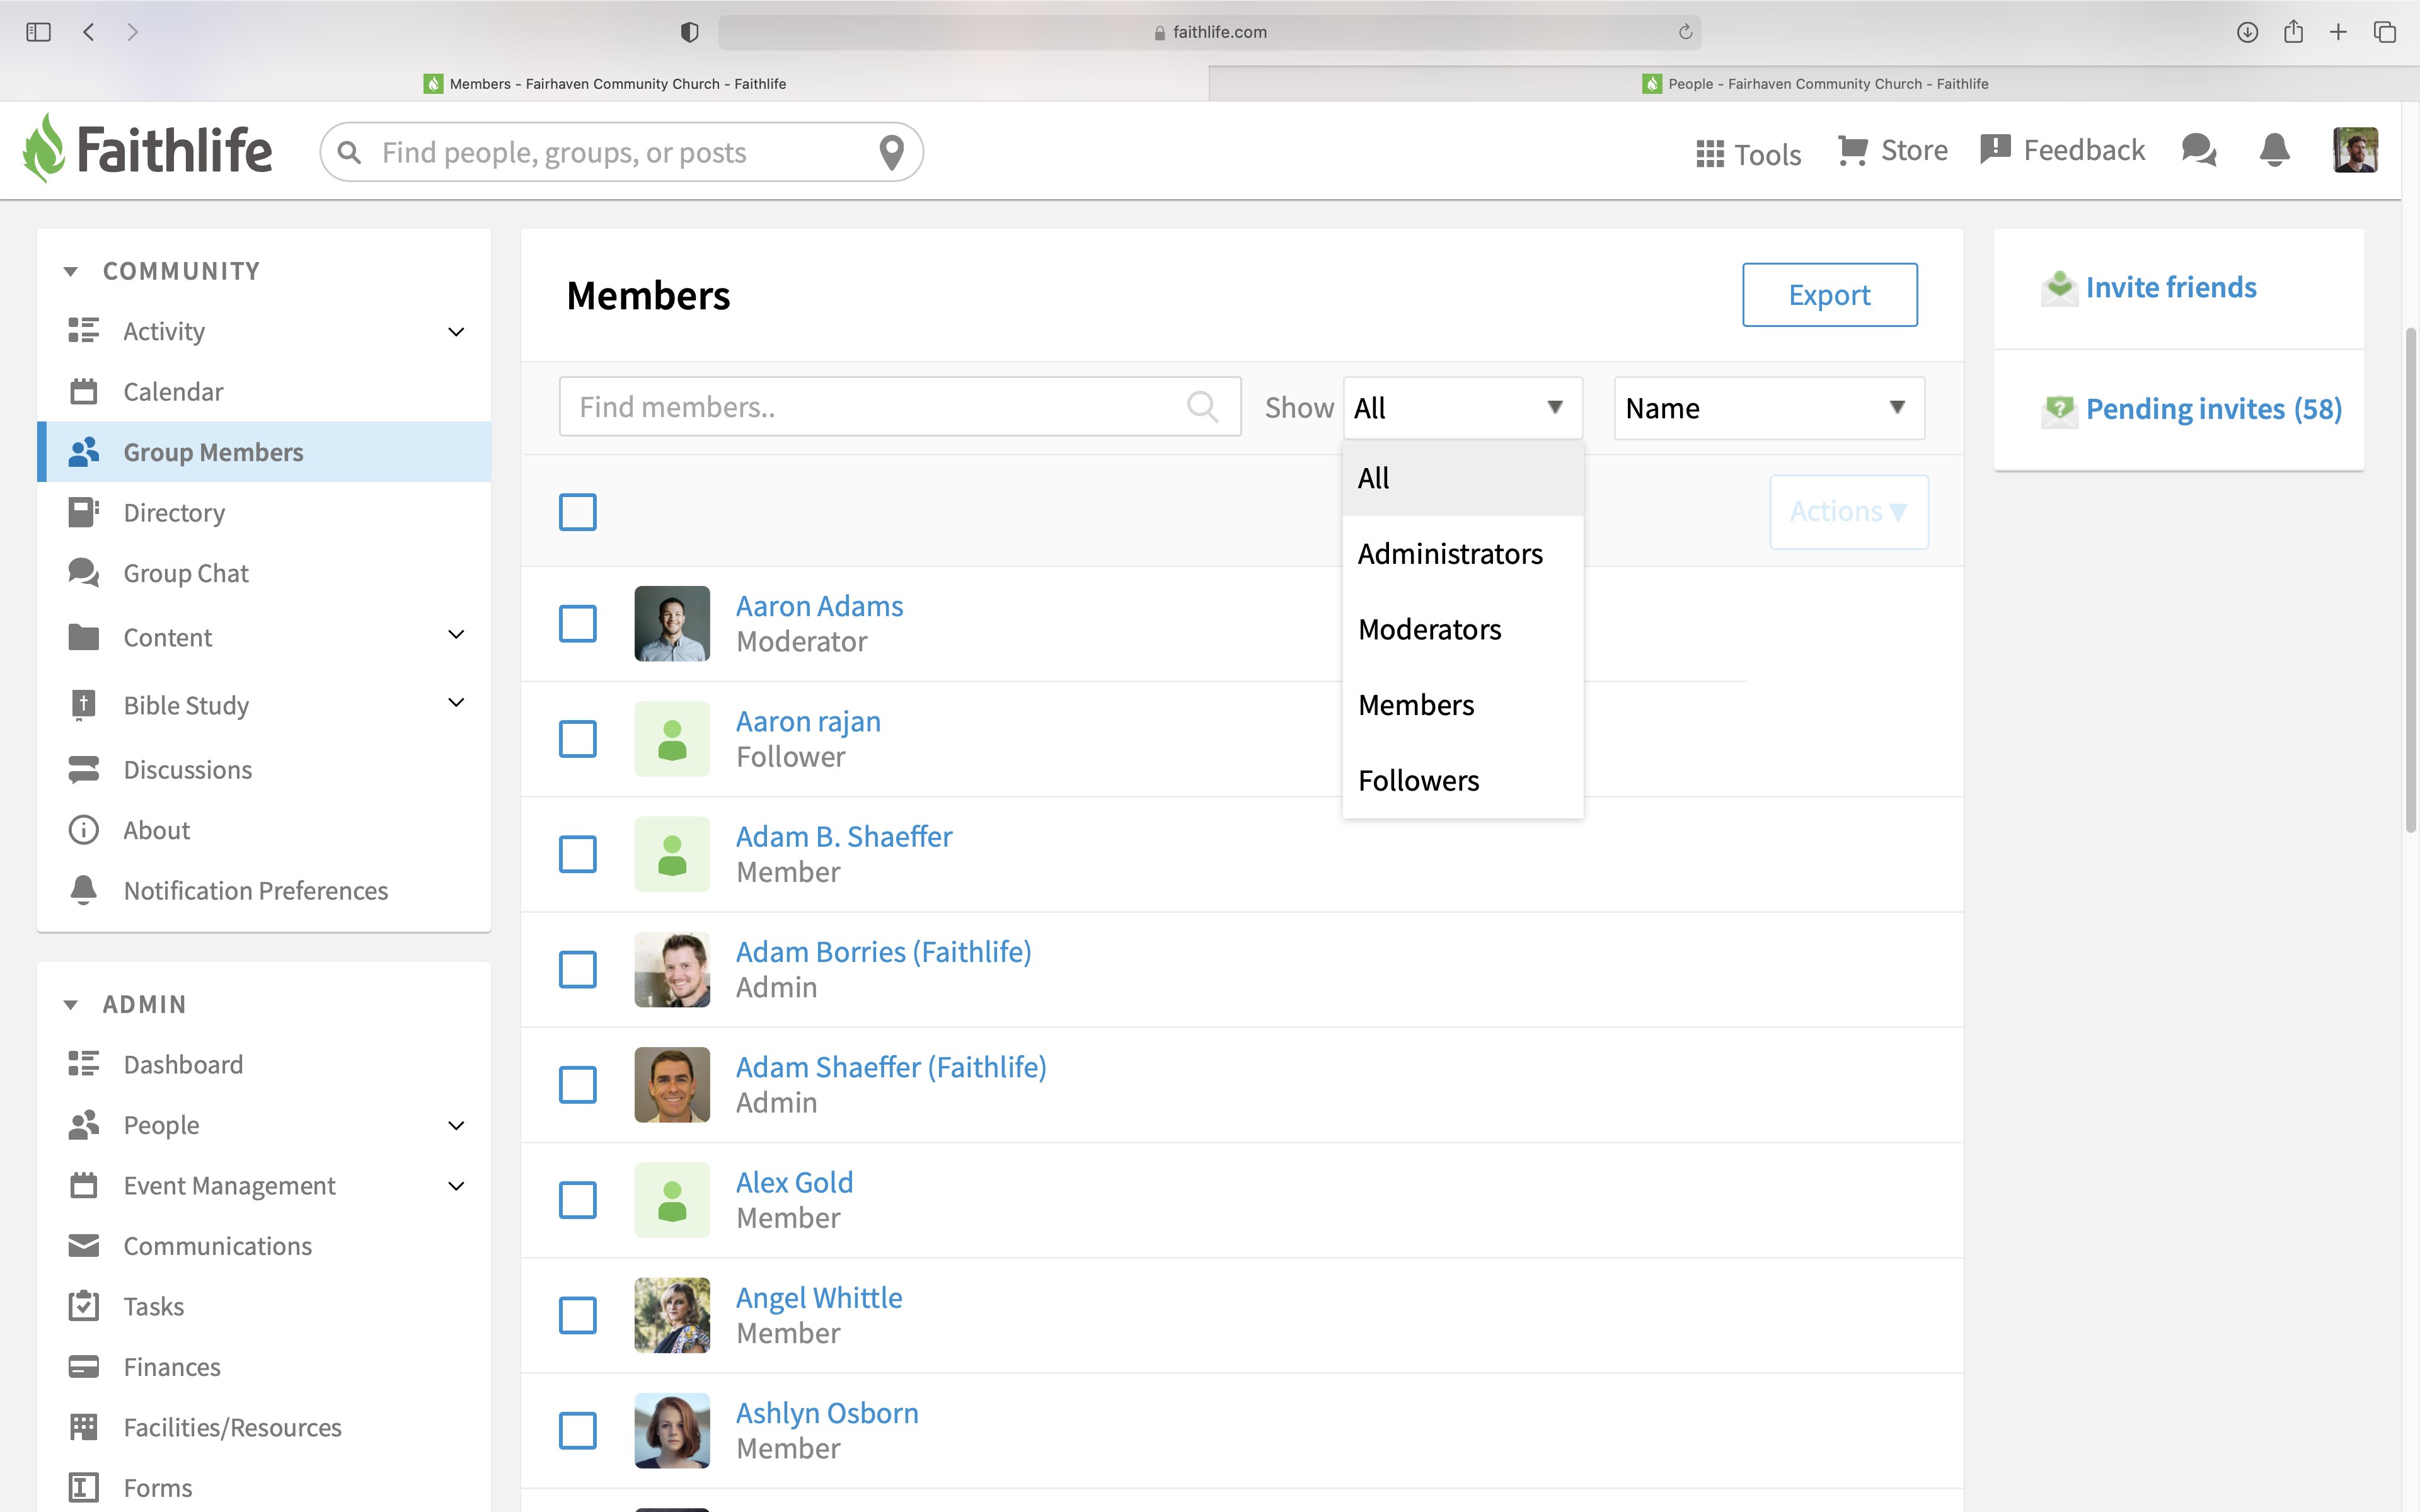2420x1512 pixels.
Task: Click the Feedback speech icon
Action: point(1995,150)
